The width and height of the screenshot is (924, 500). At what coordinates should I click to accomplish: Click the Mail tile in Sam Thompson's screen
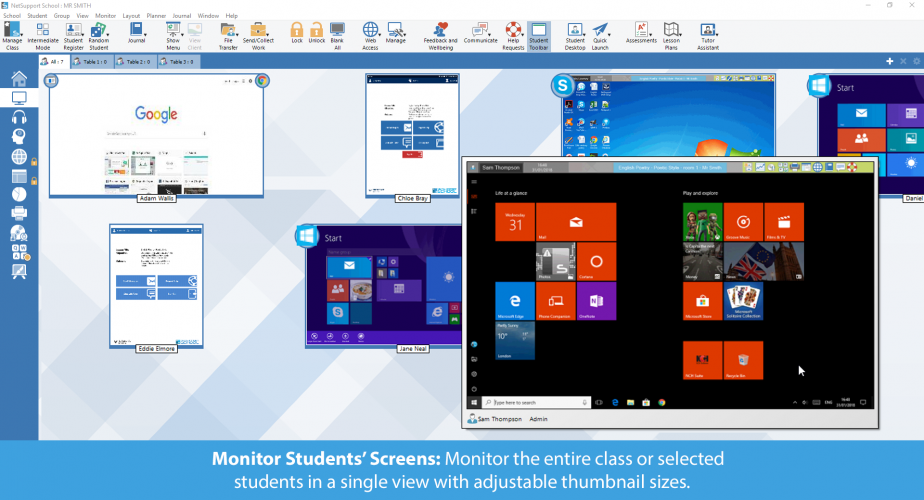point(576,222)
